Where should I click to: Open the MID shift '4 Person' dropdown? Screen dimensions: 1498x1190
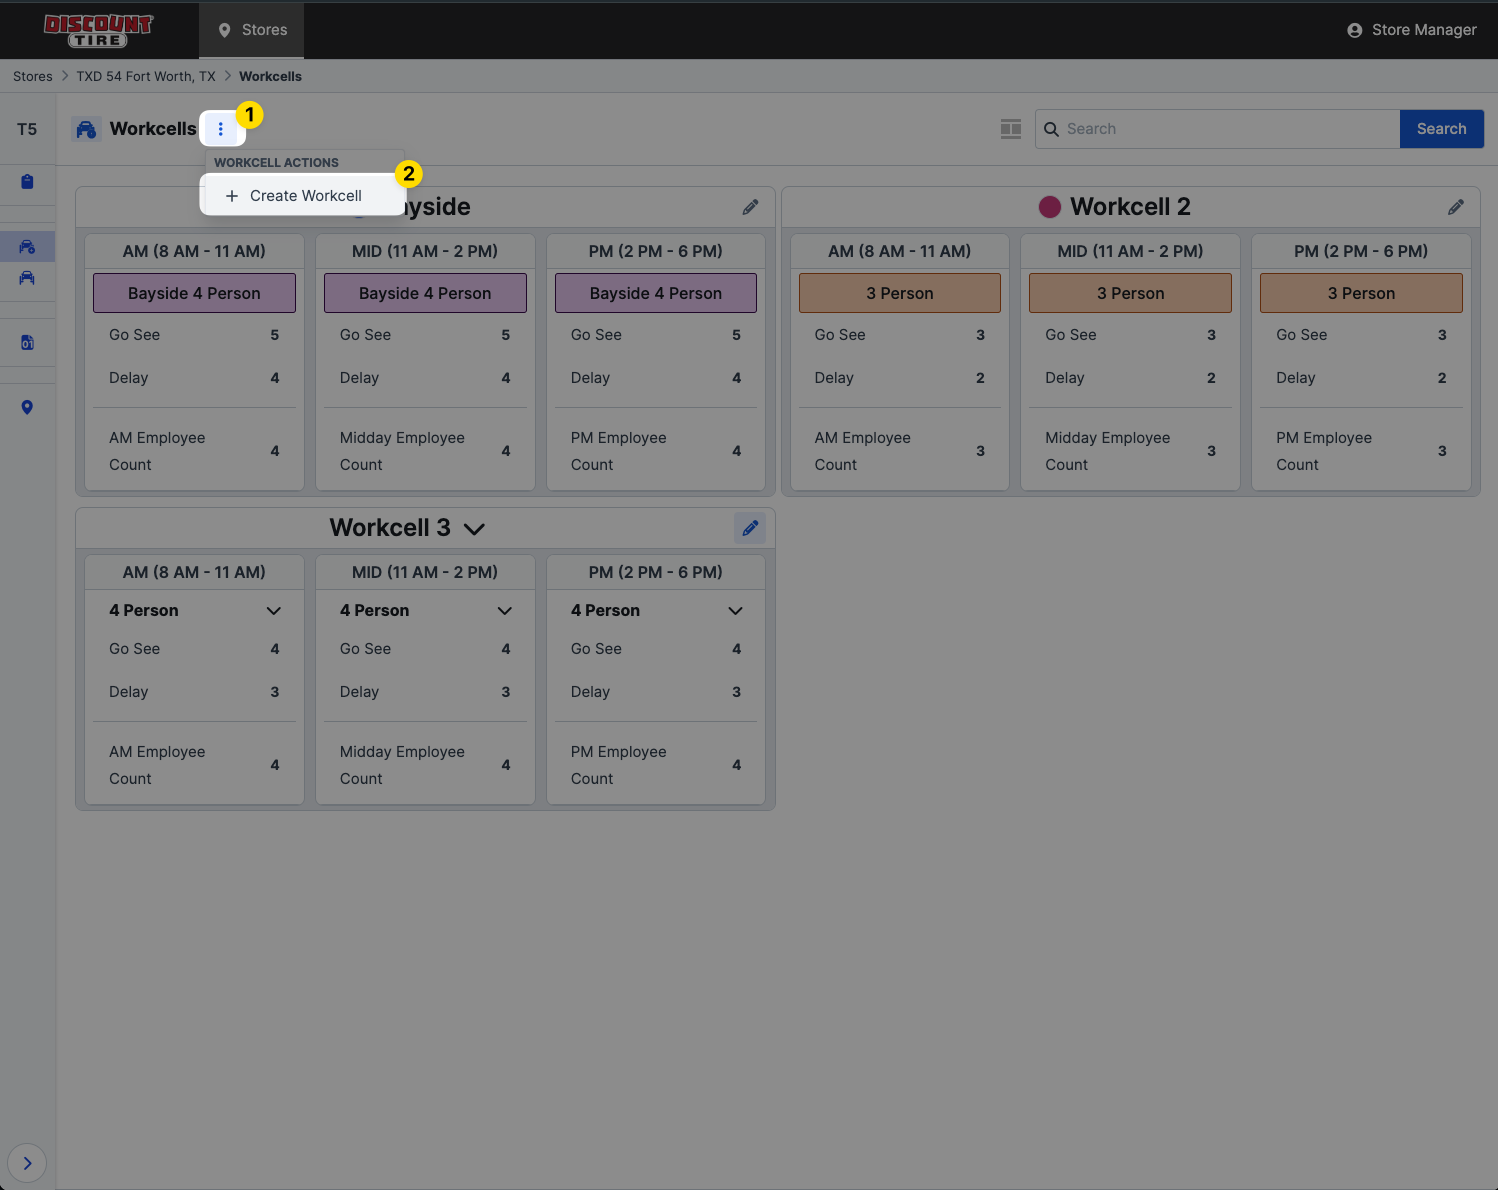(504, 611)
